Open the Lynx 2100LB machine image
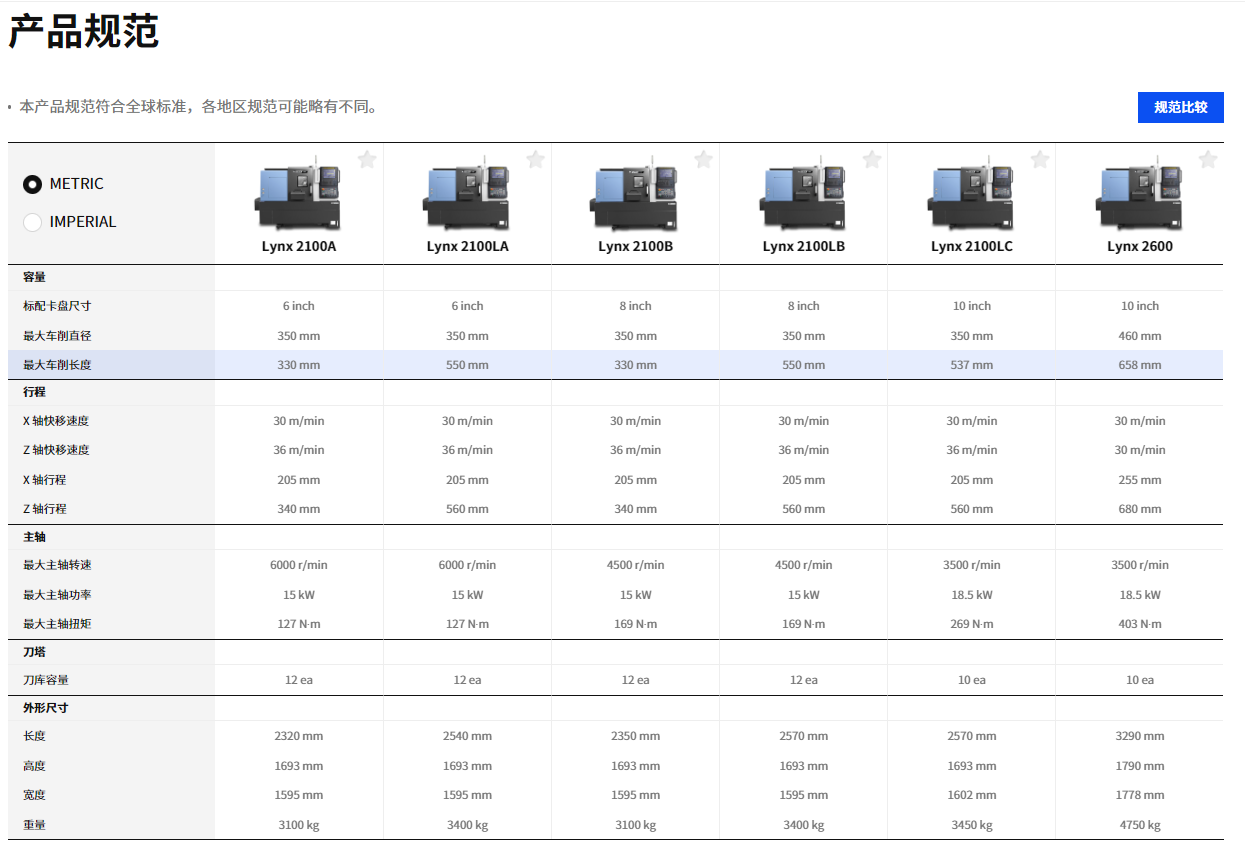The image size is (1245, 844). coord(804,193)
